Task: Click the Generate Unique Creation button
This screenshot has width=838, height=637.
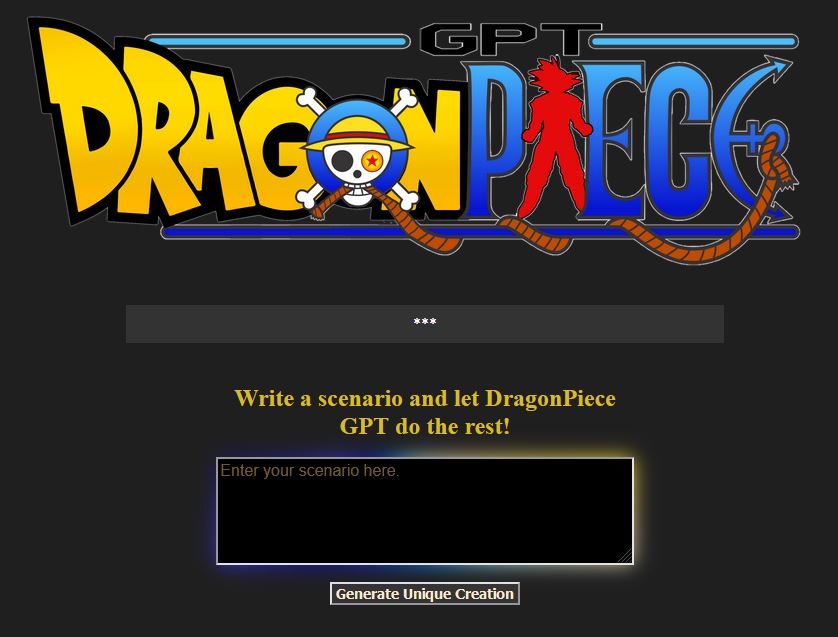Action: tap(425, 594)
